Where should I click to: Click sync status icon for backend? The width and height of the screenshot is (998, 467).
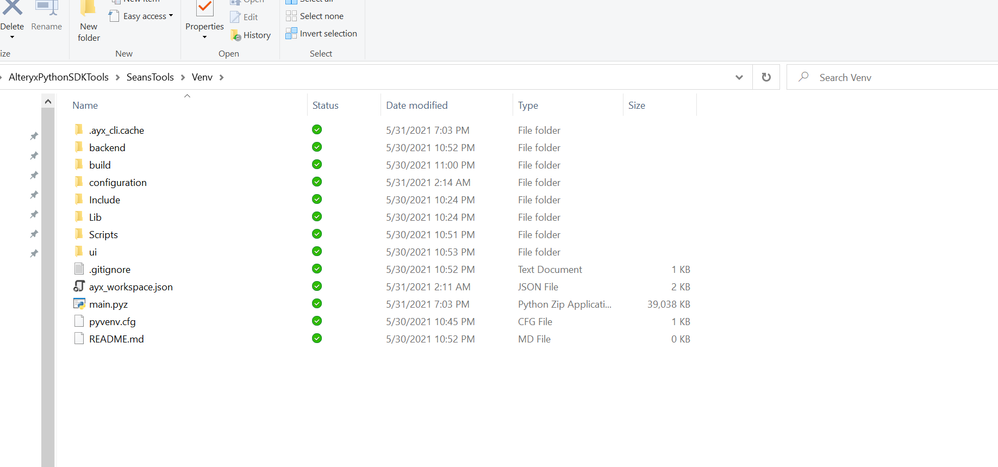pyautogui.click(x=317, y=147)
